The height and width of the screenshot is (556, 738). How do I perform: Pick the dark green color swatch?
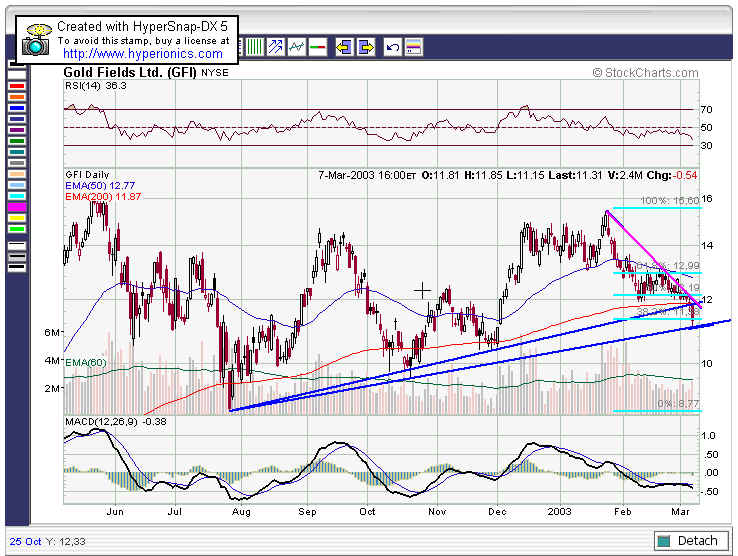point(17,141)
